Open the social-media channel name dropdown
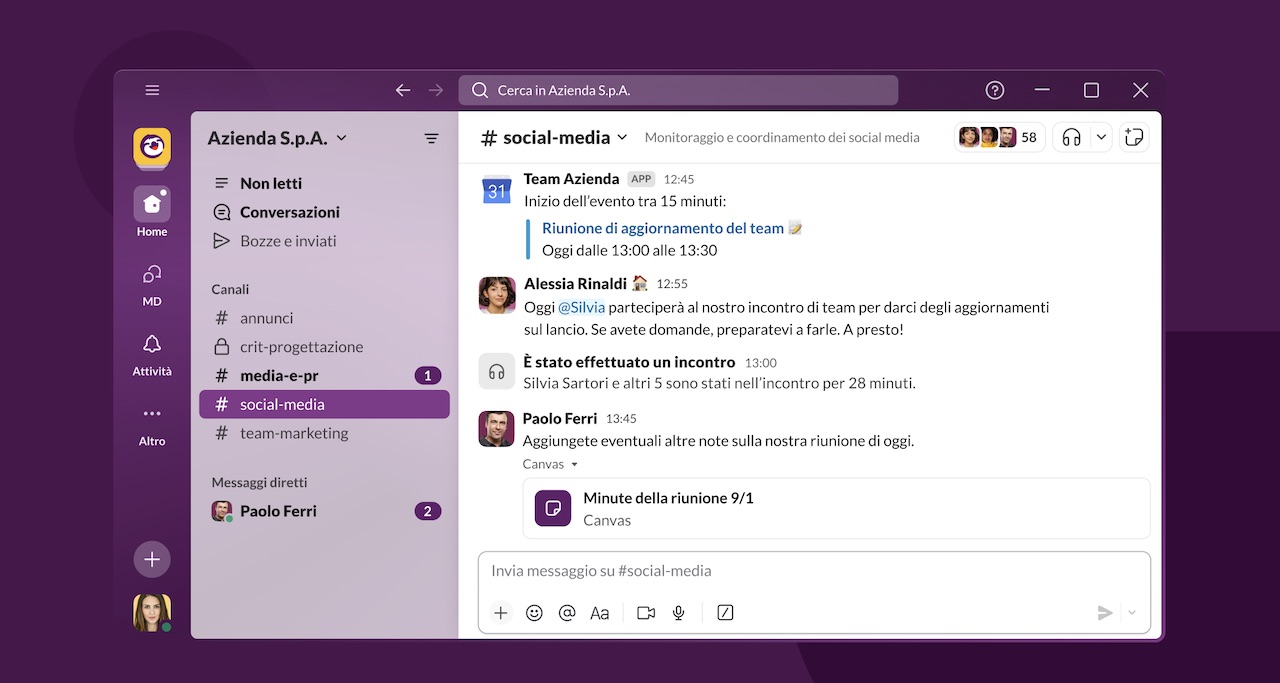Screen dimensions: 1280x683 pyautogui.click(x=554, y=137)
